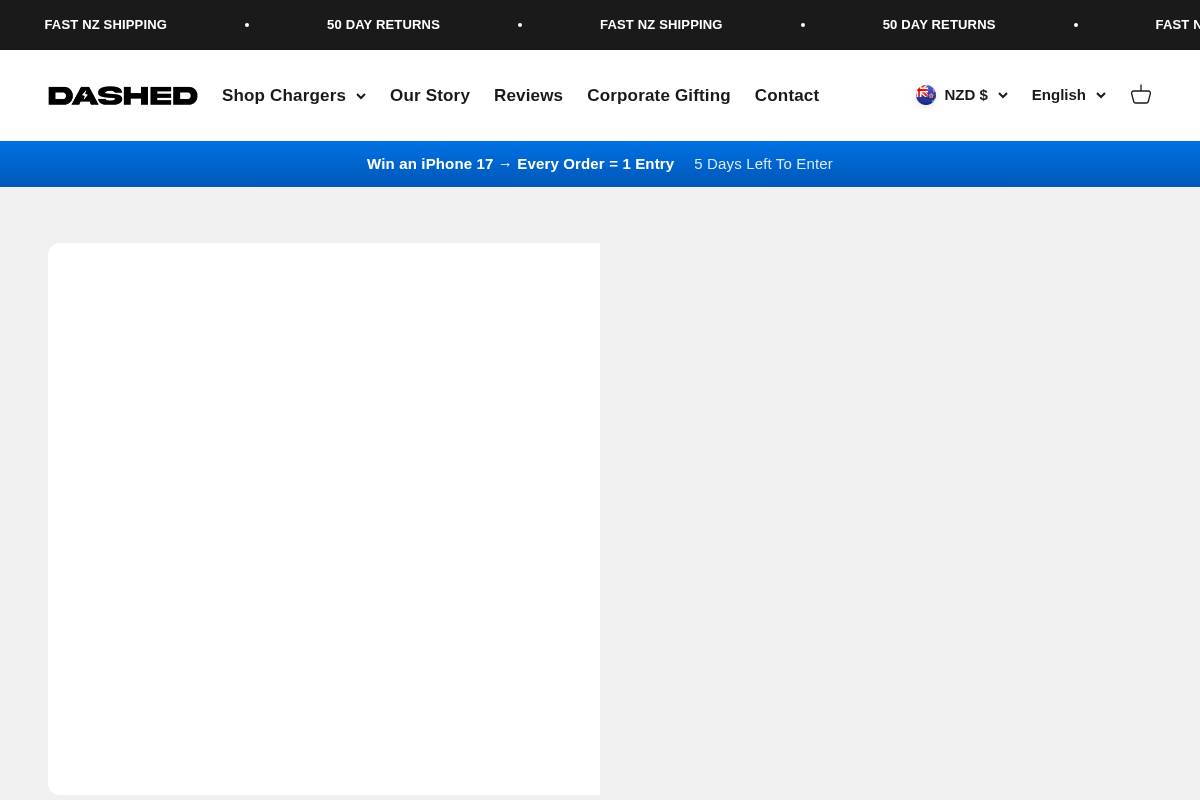
Task: Click the empty product image placeholder
Action: tap(324, 519)
